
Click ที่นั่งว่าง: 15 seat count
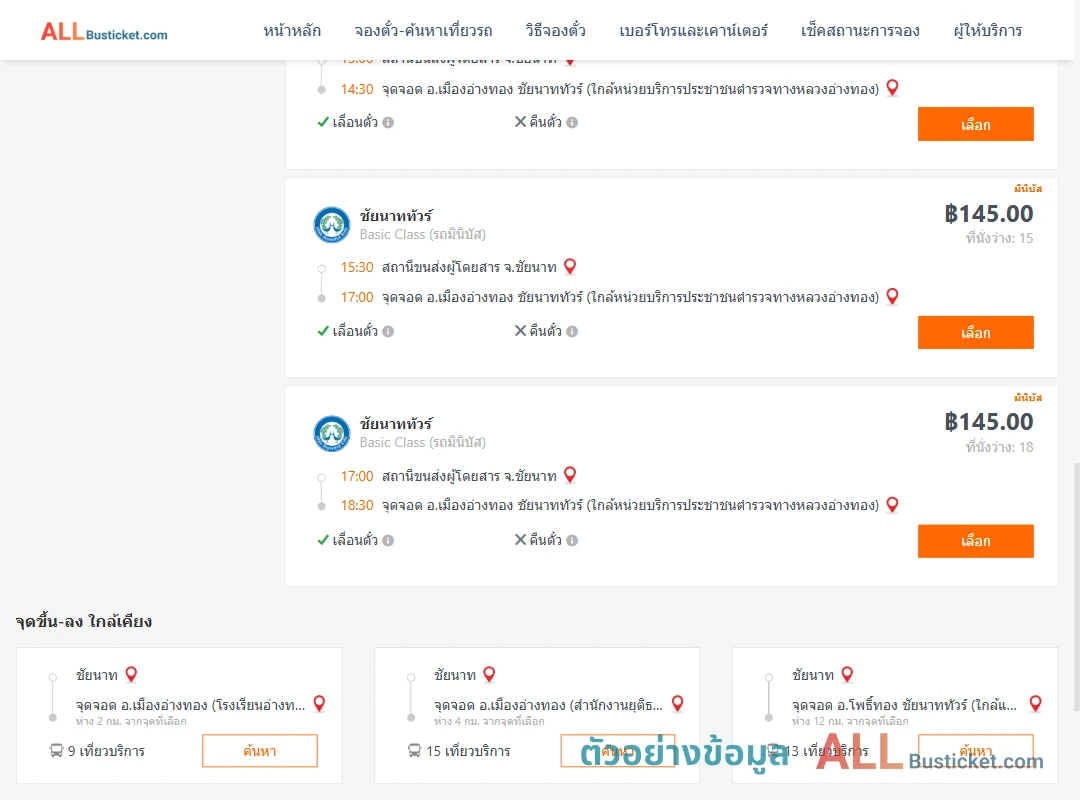(999, 238)
